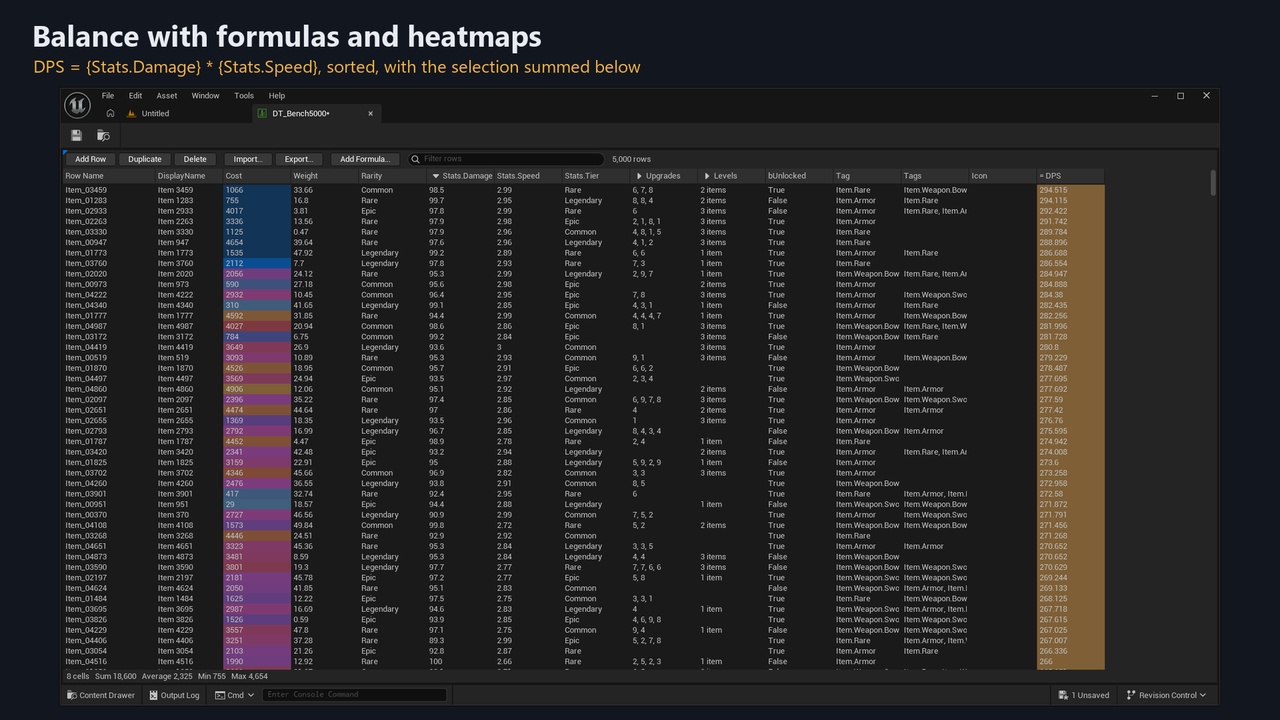Select row Item_03459
The height and width of the screenshot is (720, 1280).
click(x=584, y=190)
